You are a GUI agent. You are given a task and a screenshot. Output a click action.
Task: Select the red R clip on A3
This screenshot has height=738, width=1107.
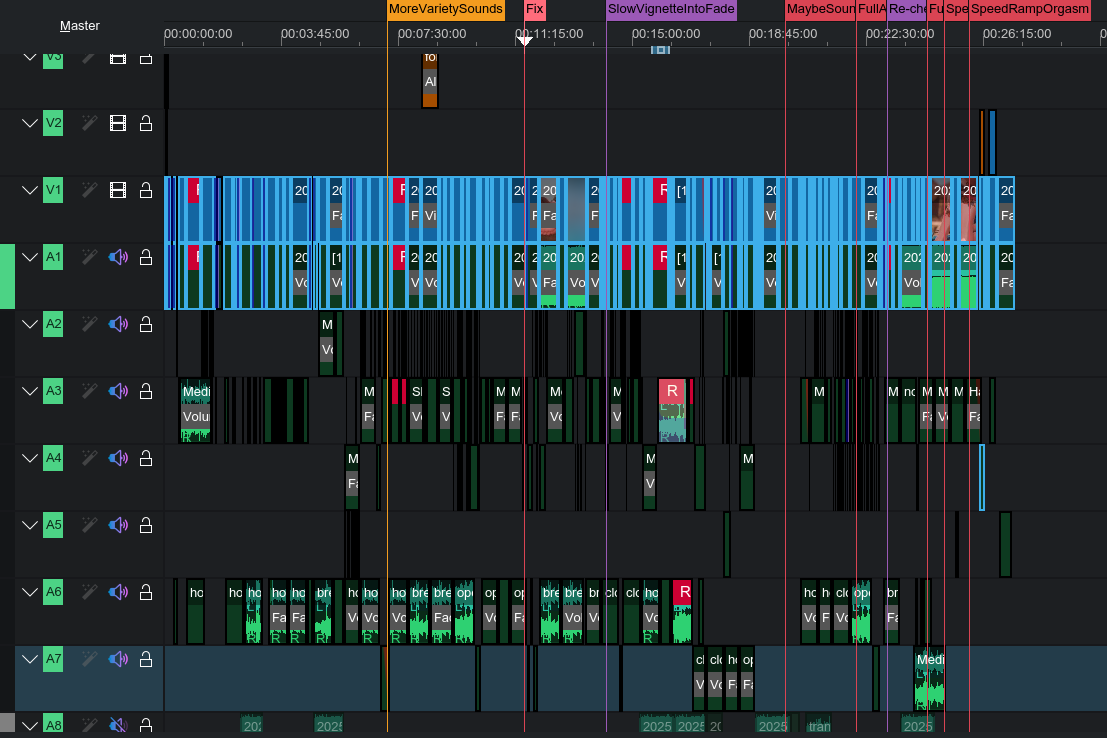click(x=672, y=410)
